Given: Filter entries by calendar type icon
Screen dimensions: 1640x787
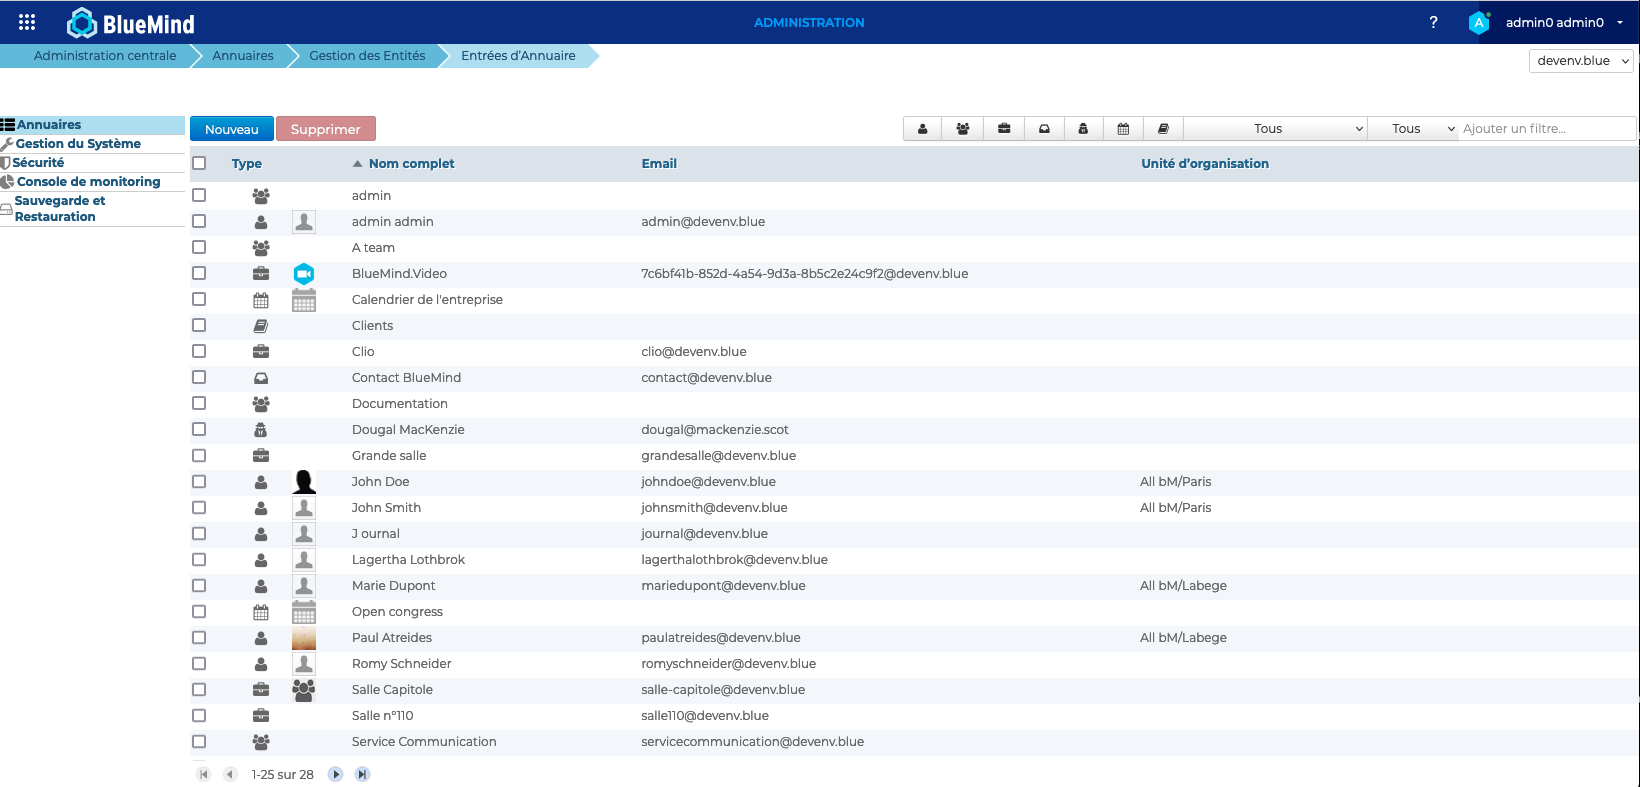Looking at the screenshot, I should (x=1123, y=129).
